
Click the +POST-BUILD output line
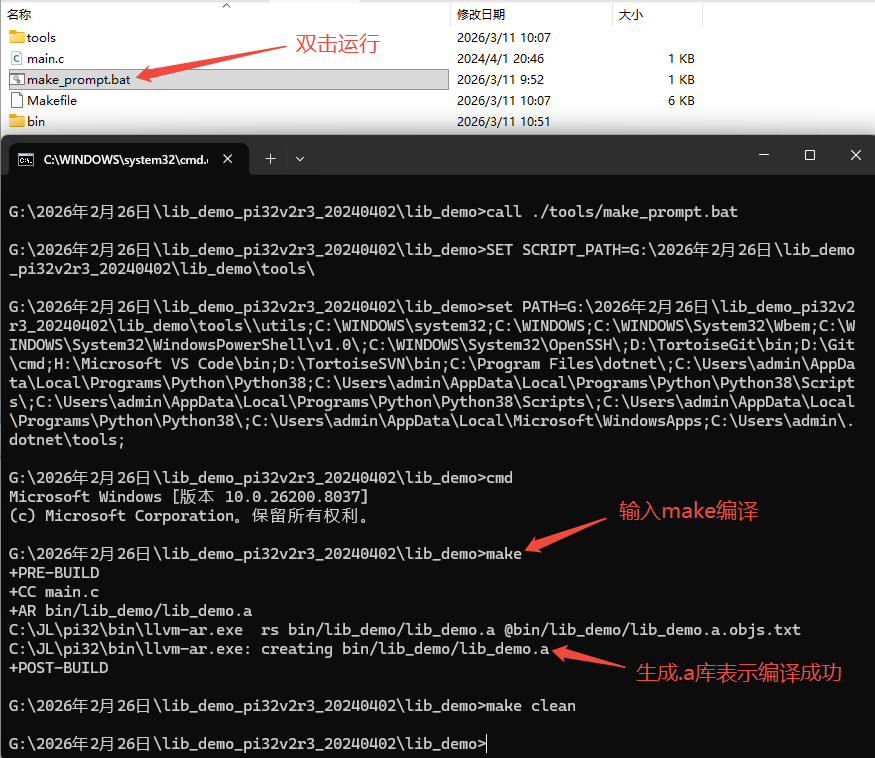tap(59, 668)
